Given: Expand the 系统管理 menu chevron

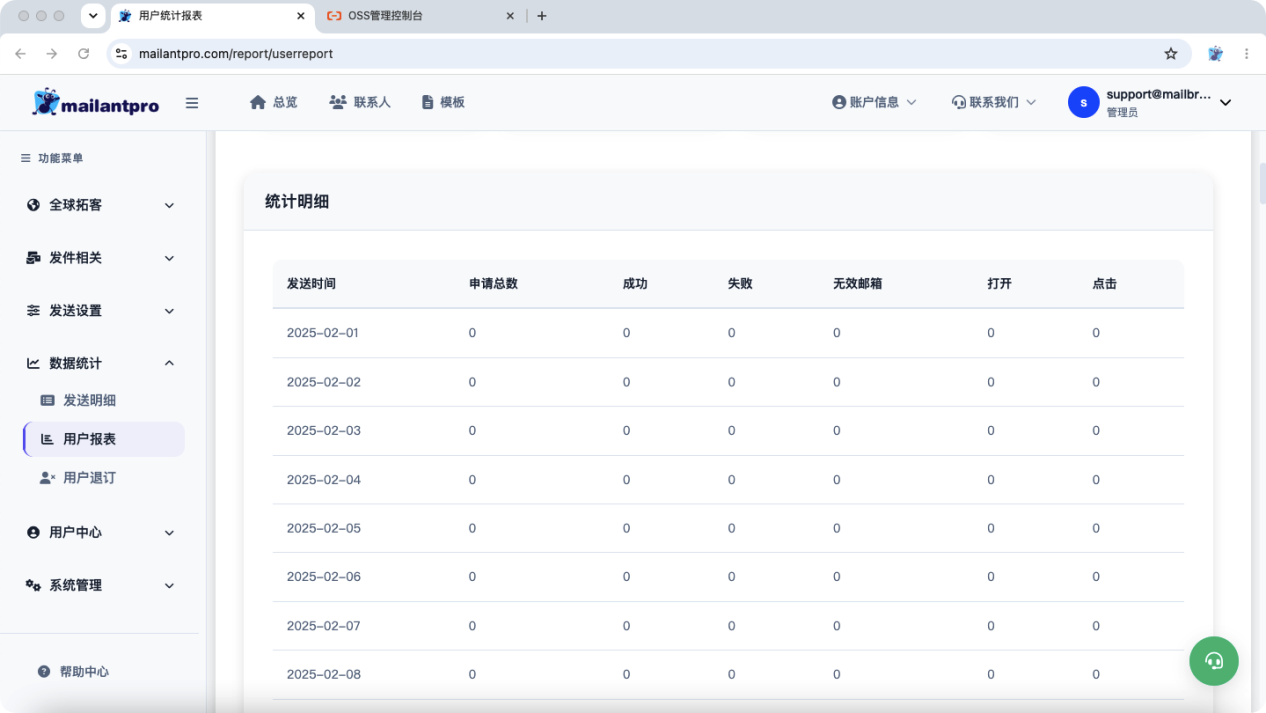Looking at the screenshot, I should (x=169, y=585).
